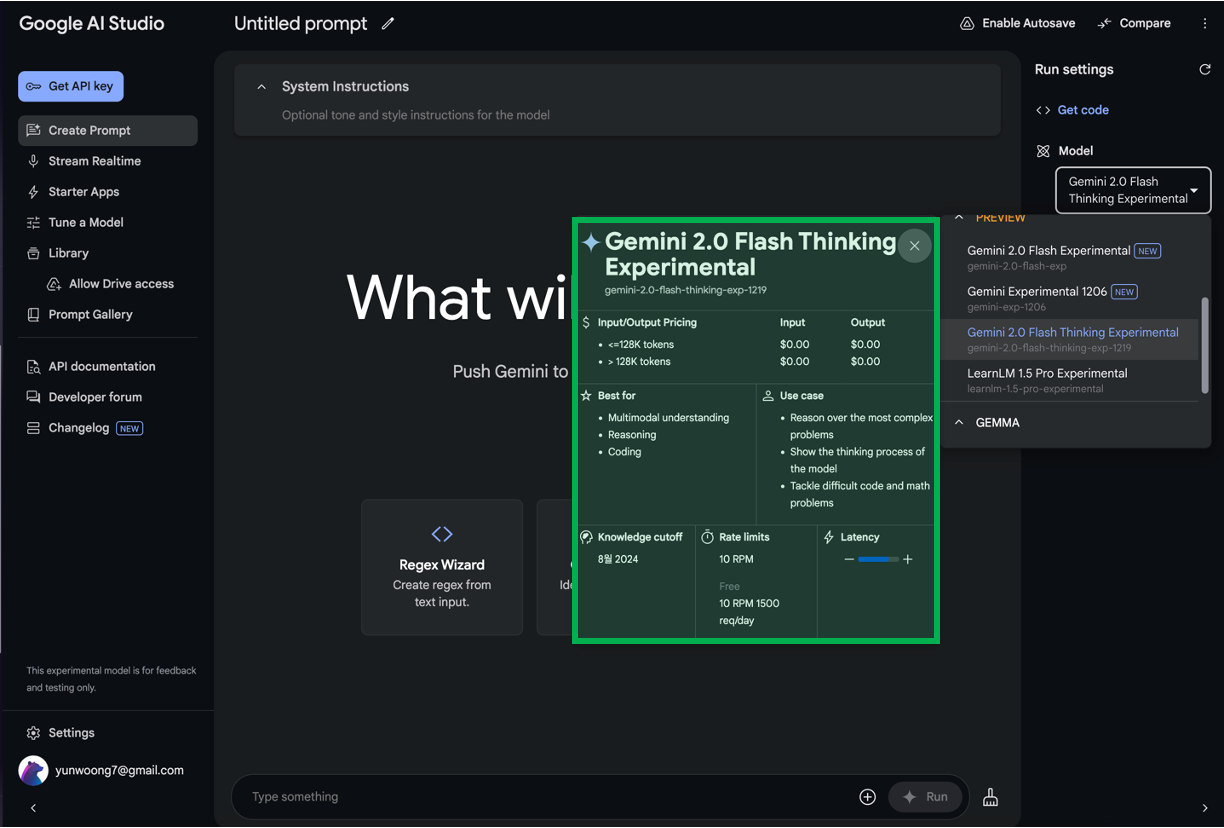
Task: Click the Library archive icon
Action: point(33,253)
